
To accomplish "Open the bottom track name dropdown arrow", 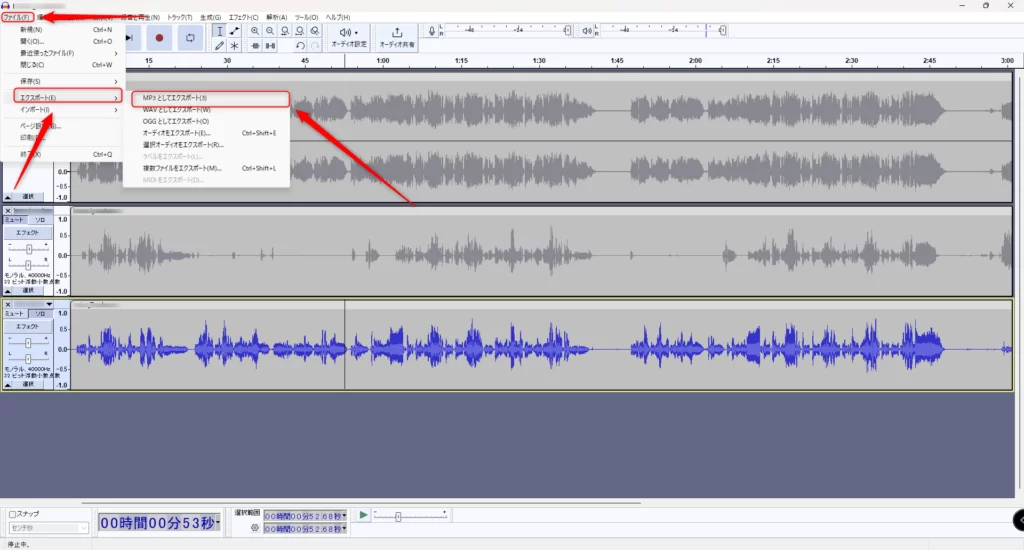I will pos(48,304).
